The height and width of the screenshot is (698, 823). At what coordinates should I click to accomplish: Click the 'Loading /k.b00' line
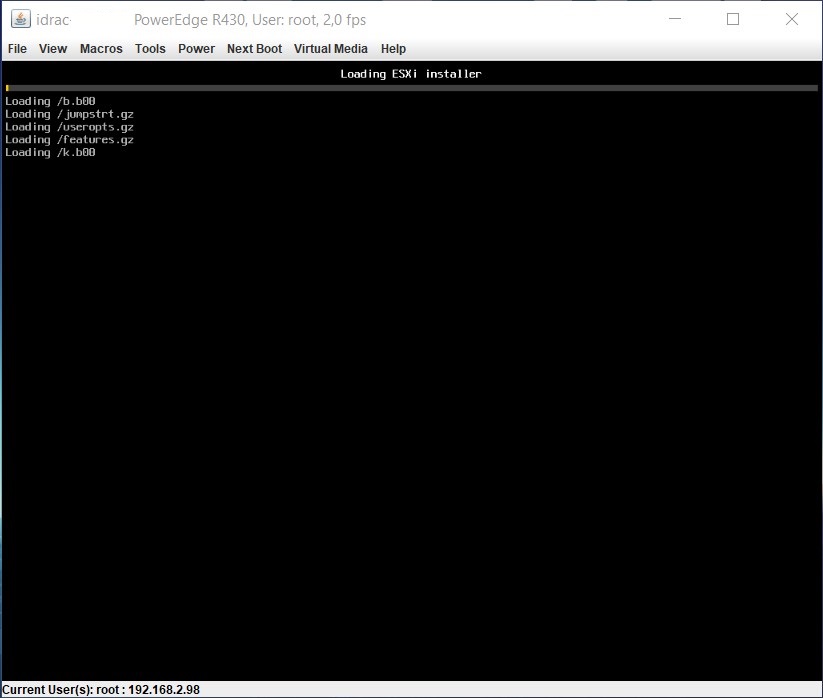[50, 152]
